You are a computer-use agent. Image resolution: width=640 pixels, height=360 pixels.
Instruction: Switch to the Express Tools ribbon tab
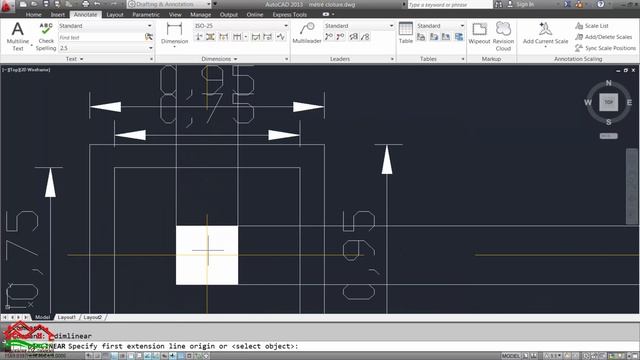(289, 14)
